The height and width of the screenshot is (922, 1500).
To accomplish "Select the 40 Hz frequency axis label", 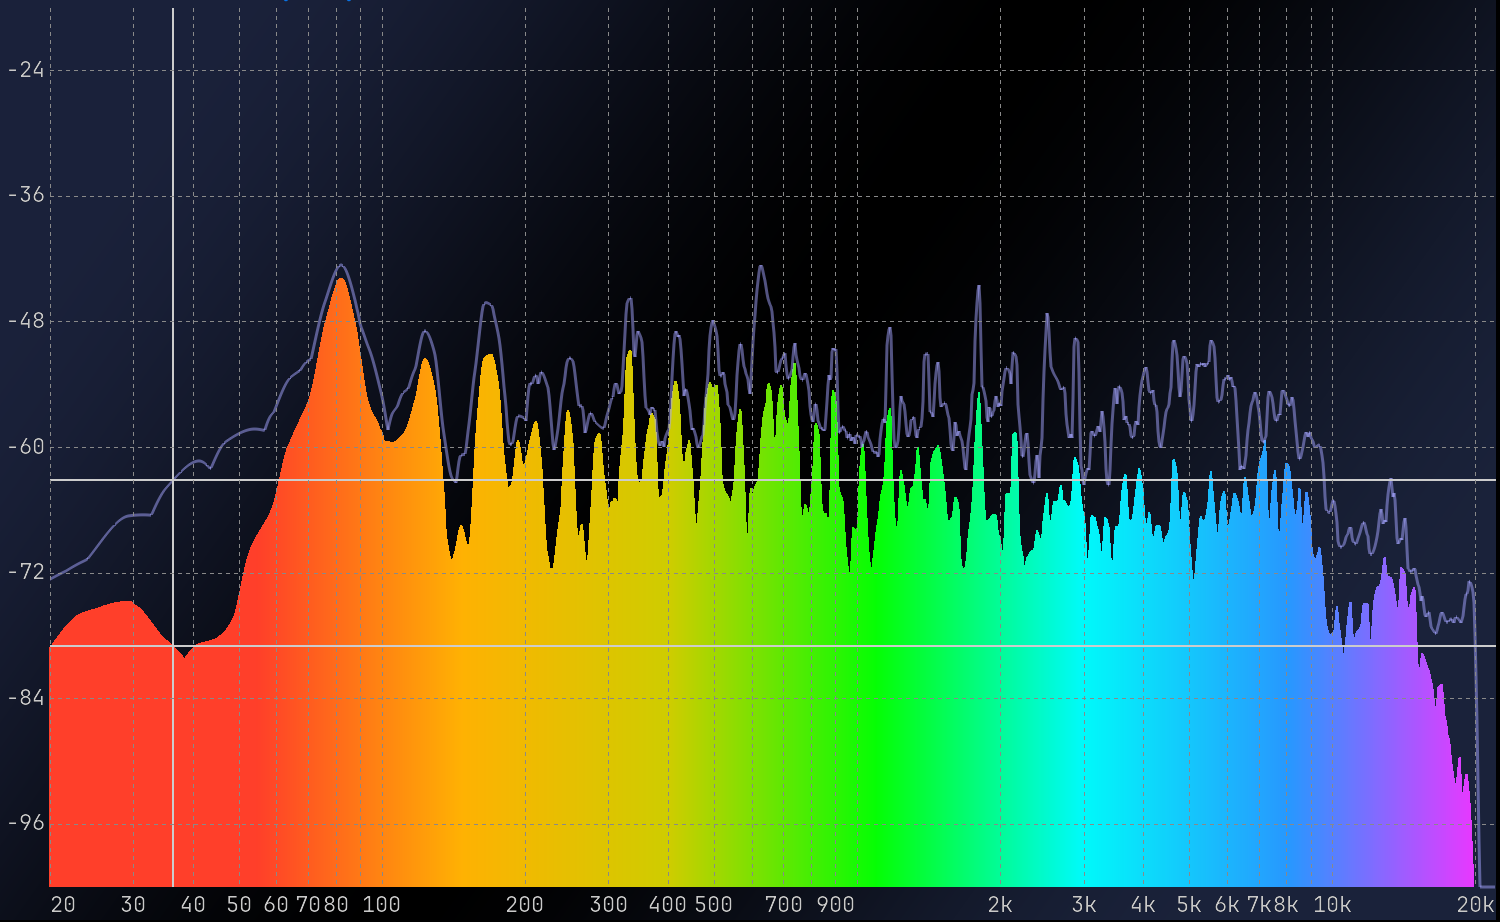I will pyautogui.click(x=193, y=905).
